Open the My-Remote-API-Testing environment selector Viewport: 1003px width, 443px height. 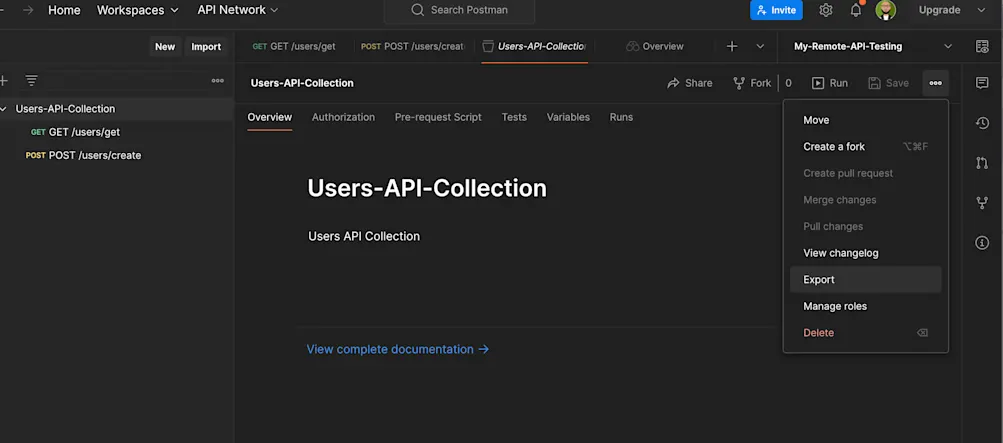pos(873,46)
